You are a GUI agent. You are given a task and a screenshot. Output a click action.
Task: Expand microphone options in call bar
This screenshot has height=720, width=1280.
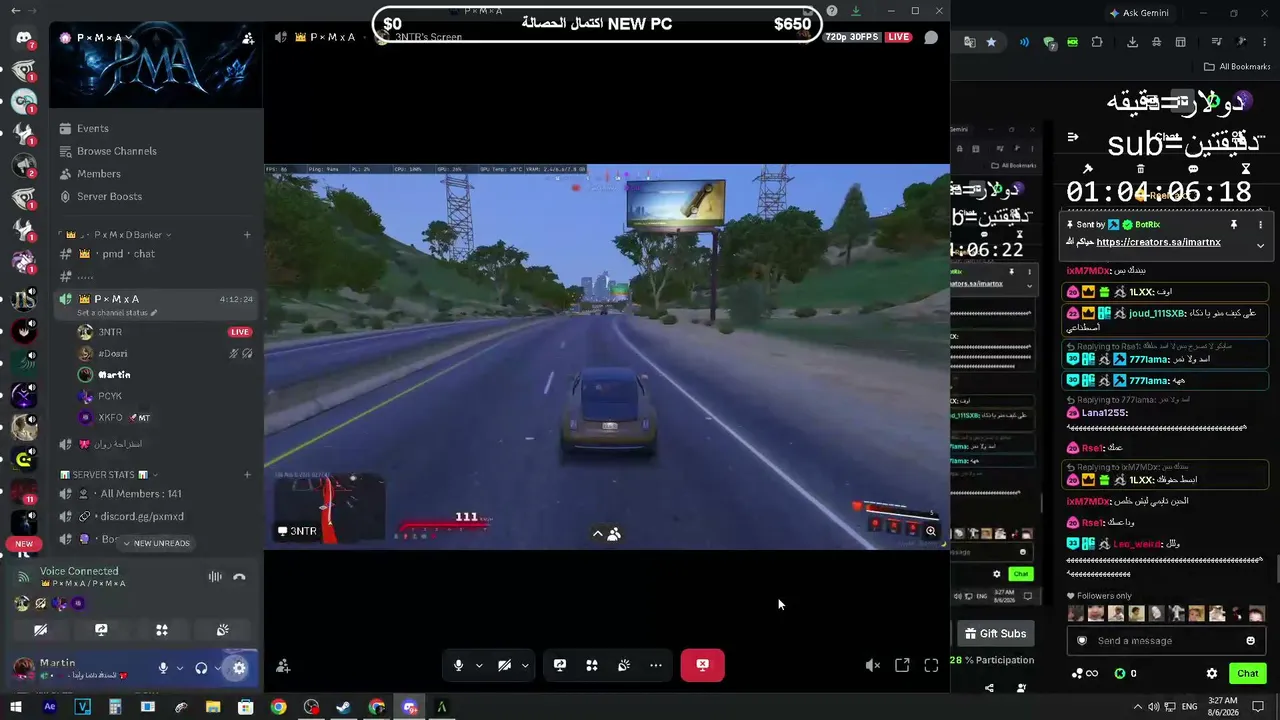[479, 666]
